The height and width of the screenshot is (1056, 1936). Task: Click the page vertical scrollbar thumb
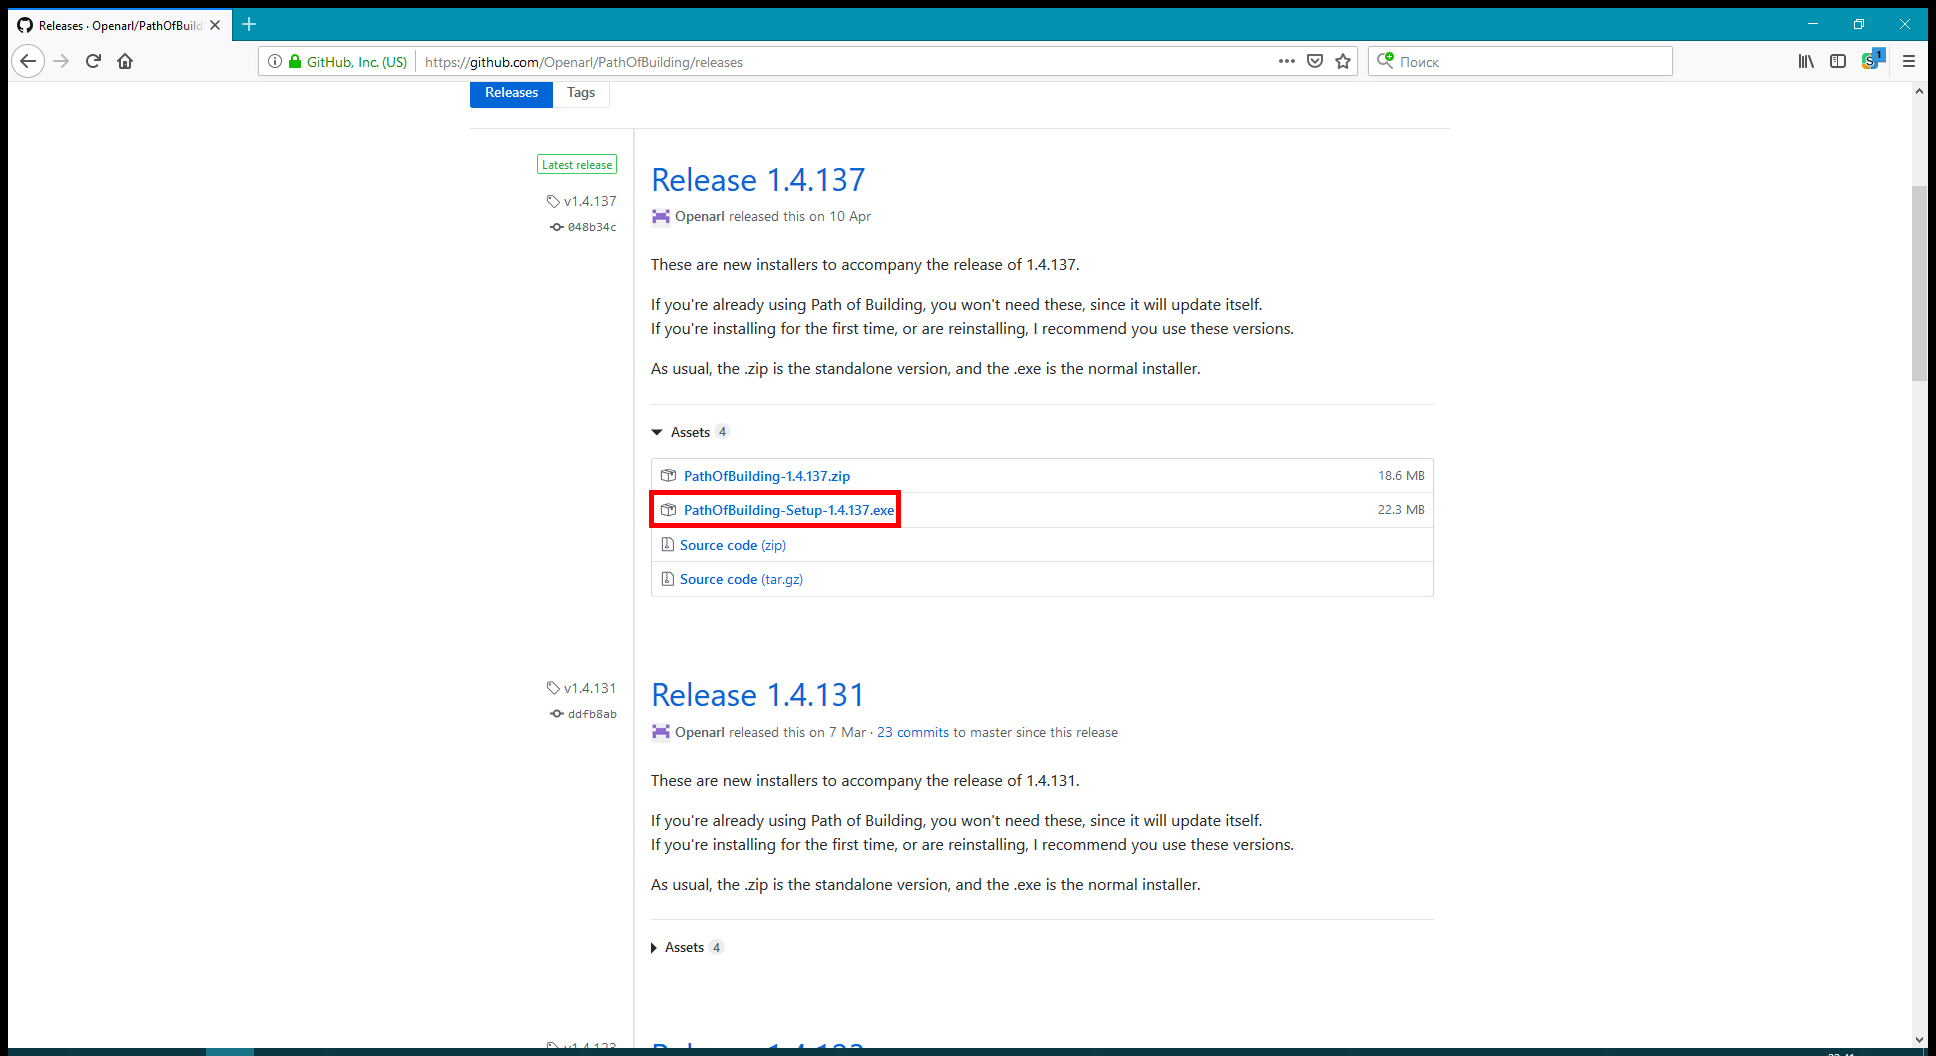click(1919, 283)
